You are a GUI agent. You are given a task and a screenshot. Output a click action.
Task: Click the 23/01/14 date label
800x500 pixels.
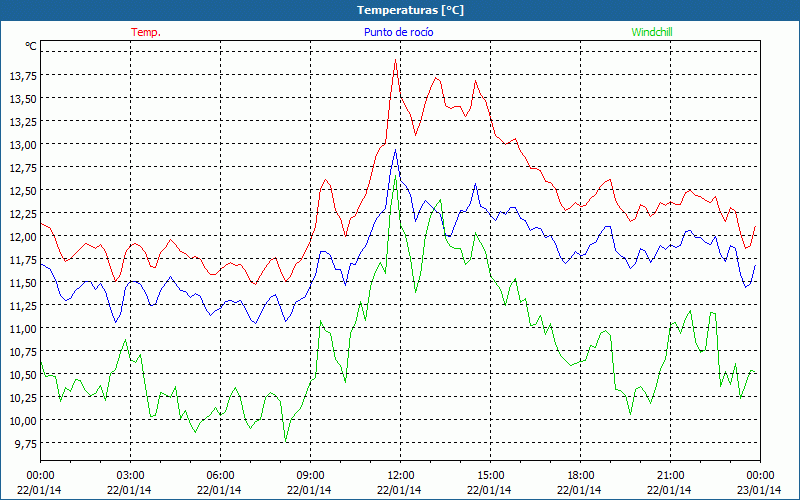click(760, 490)
